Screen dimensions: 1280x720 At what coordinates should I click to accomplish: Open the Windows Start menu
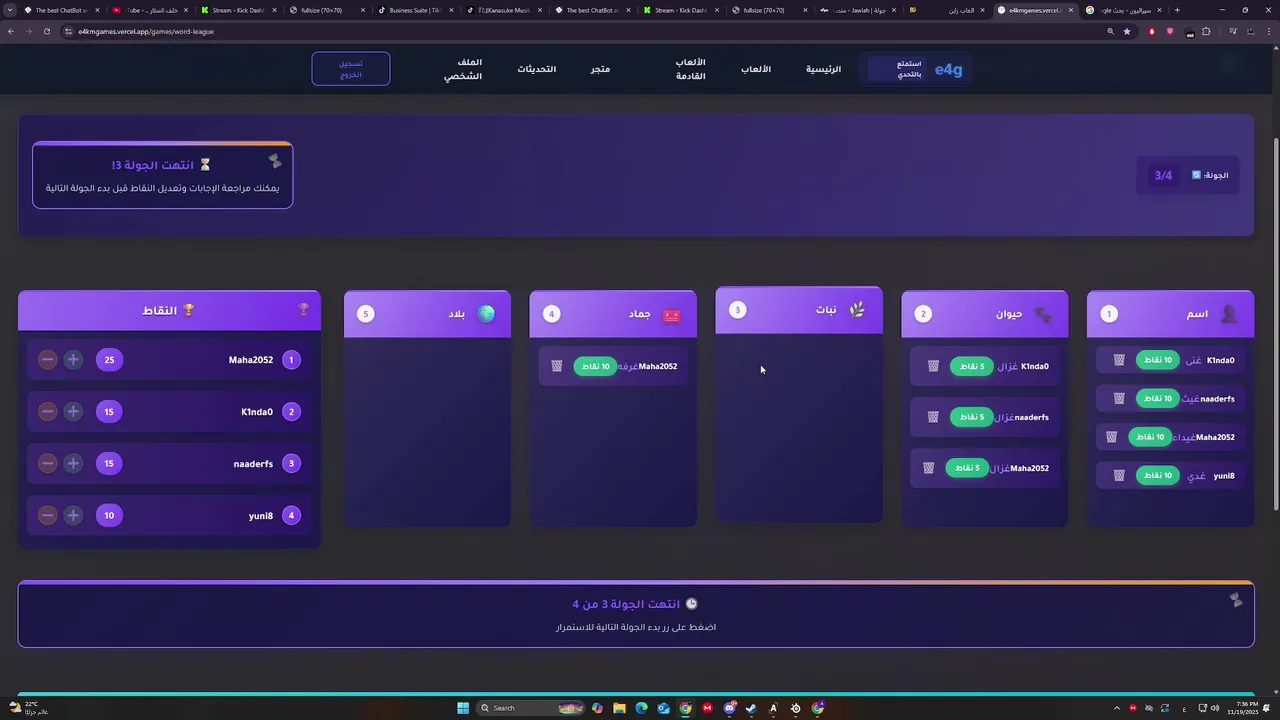[463, 708]
